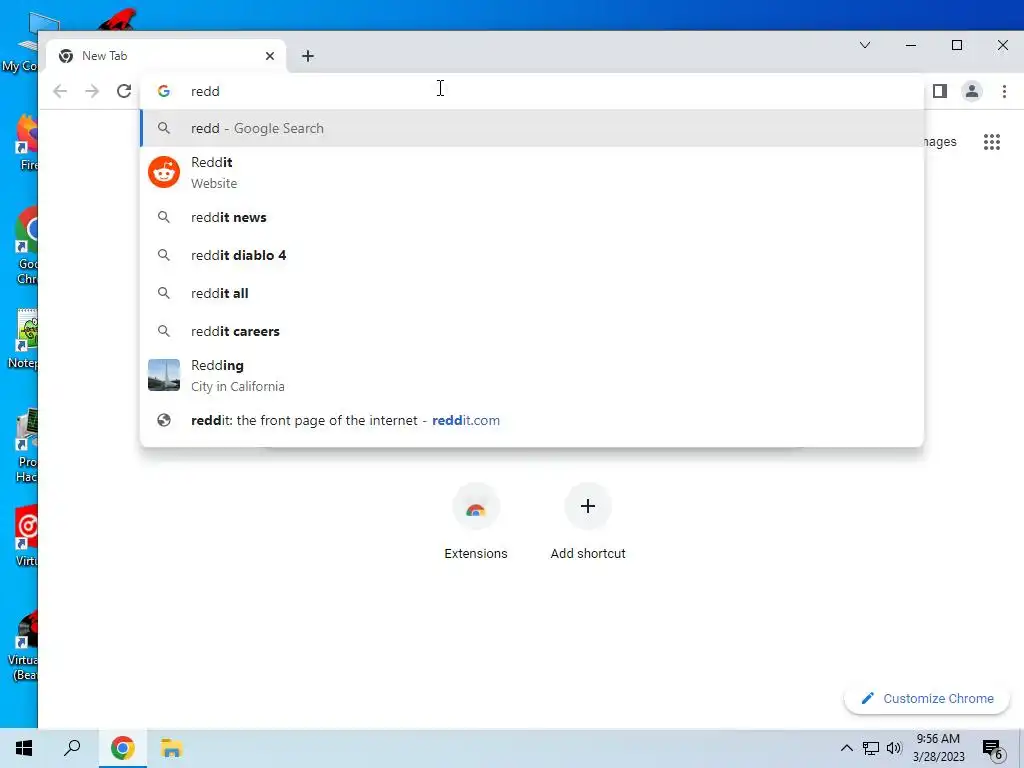Open the Extensions shortcut
Screen dimensions: 1024x768
(476, 522)
